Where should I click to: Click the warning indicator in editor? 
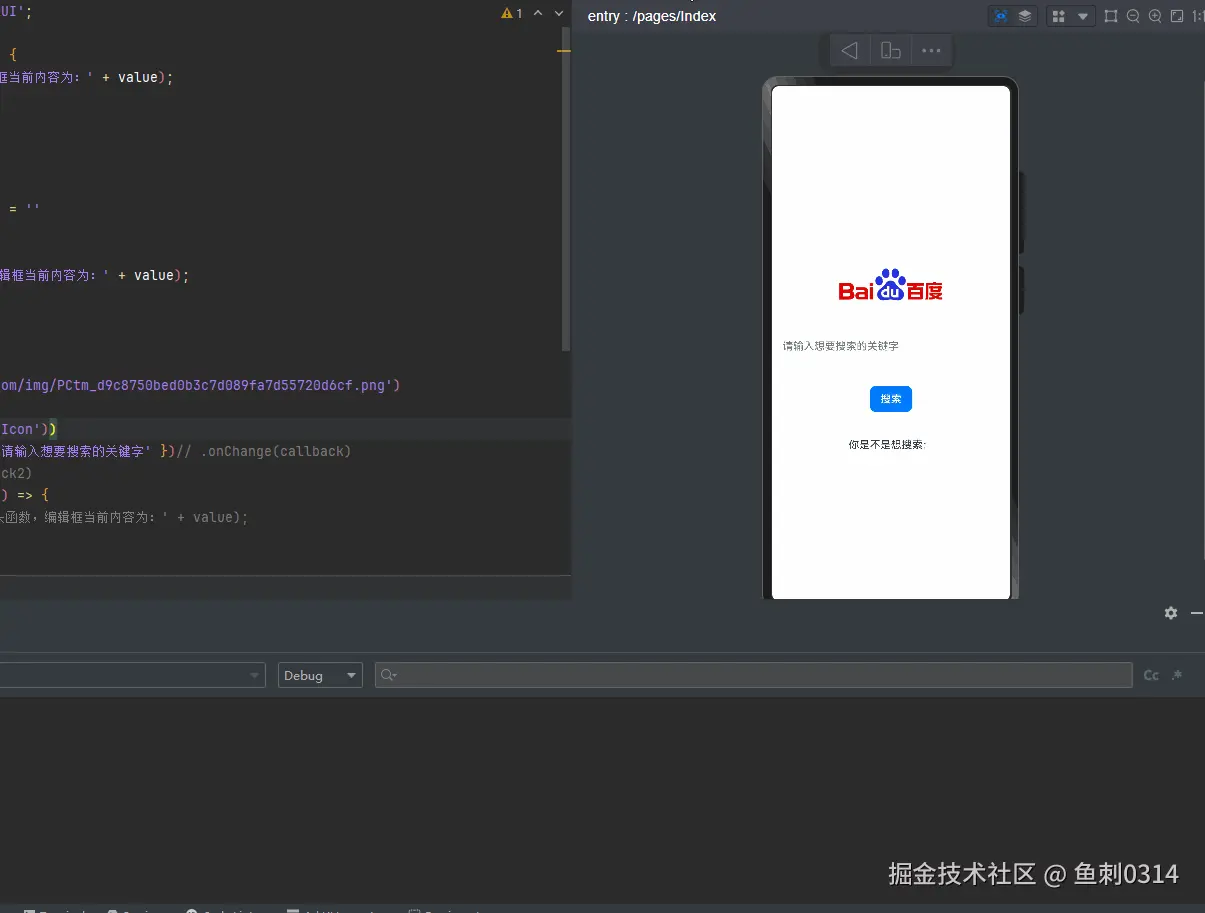(x=511, y=14)
